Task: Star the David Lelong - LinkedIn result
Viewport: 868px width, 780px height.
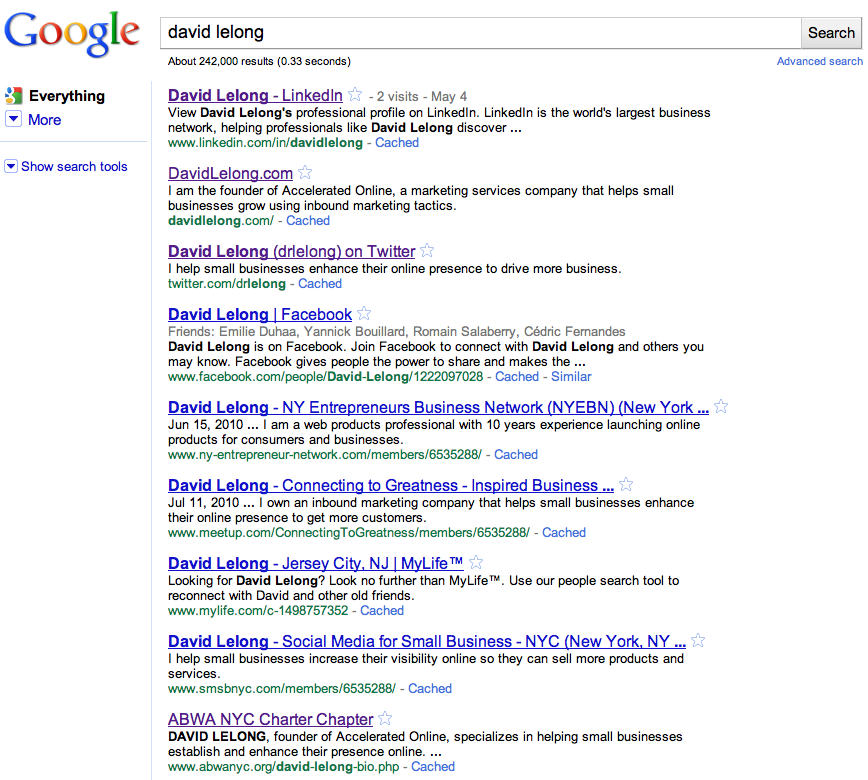Action: [355, 95]
